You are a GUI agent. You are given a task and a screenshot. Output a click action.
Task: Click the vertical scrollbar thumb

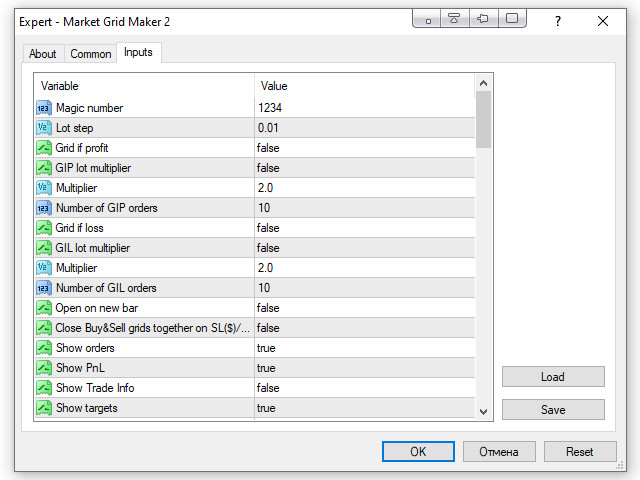[484, 119]
